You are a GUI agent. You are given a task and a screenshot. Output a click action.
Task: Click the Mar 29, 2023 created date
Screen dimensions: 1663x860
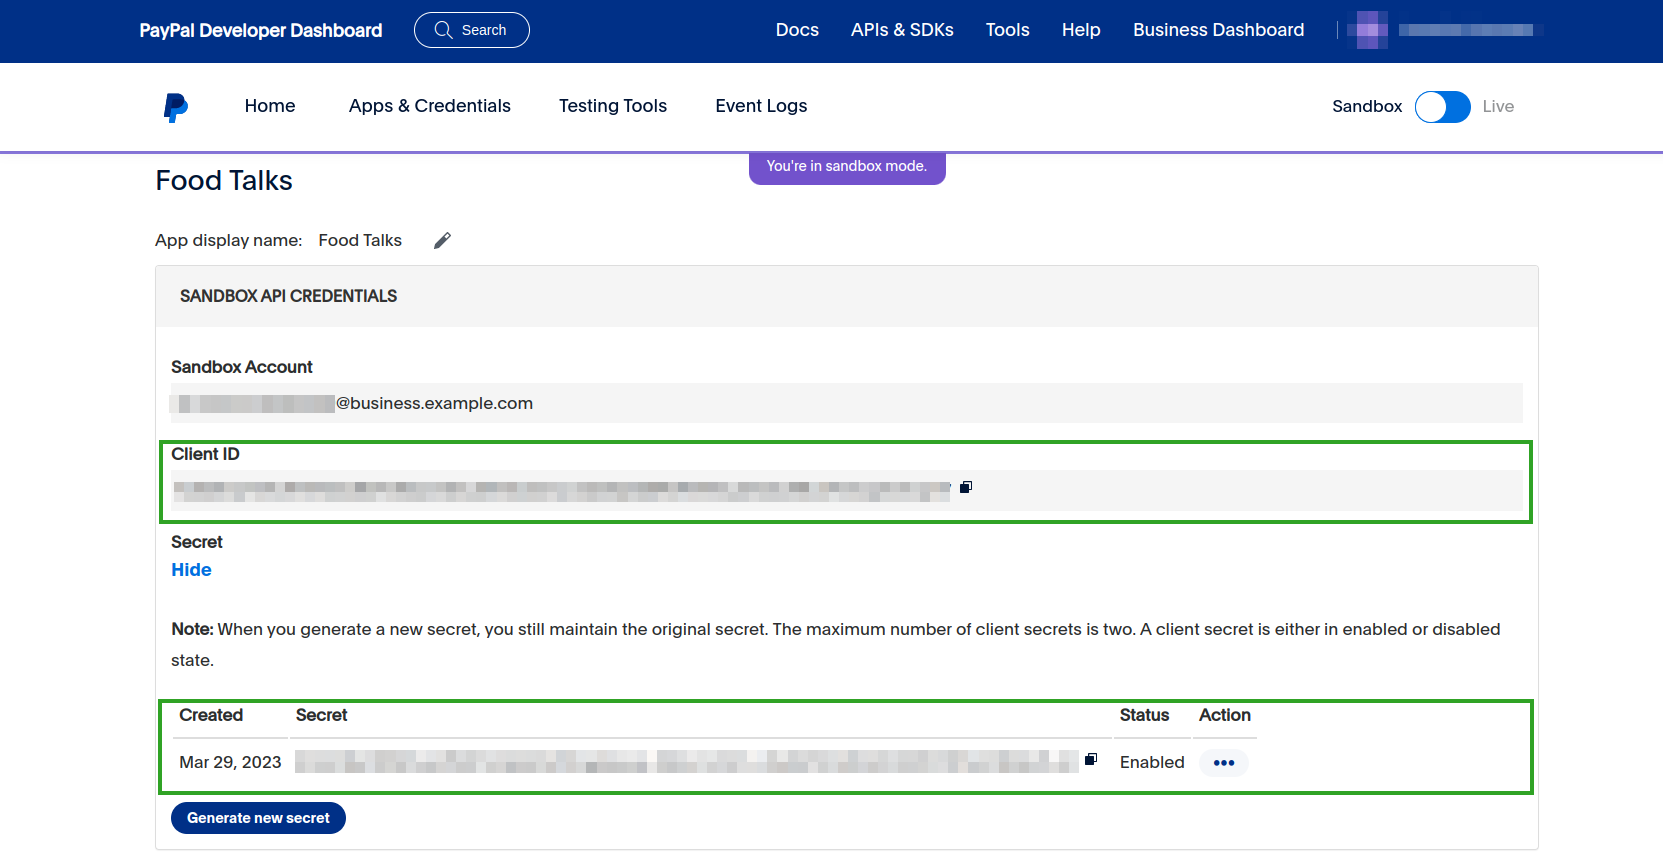tap(230, 762)
